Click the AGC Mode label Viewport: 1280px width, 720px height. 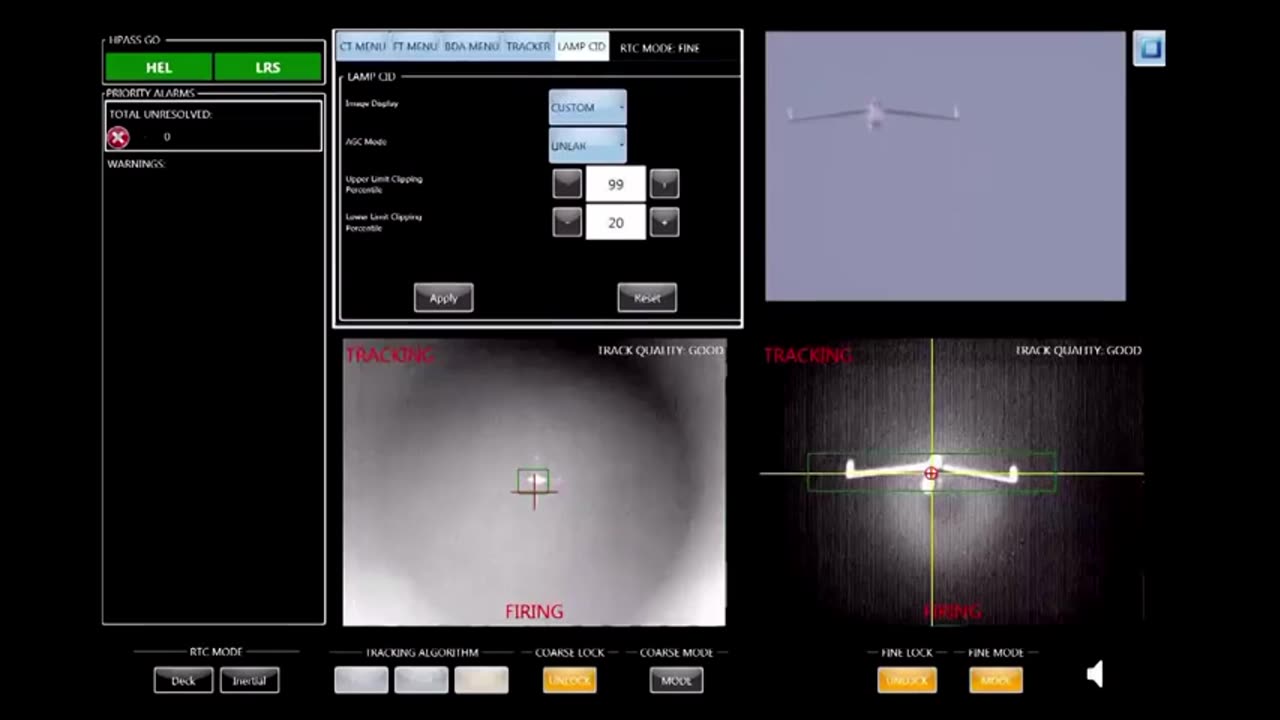click(x=366, y=141)
